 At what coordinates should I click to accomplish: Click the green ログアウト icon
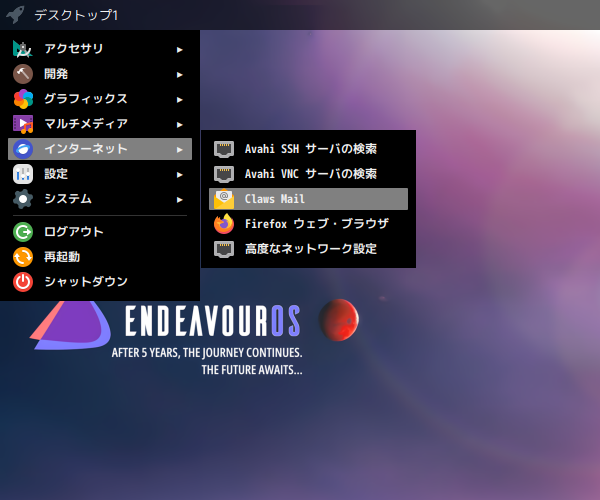click(x=23, y=232)
